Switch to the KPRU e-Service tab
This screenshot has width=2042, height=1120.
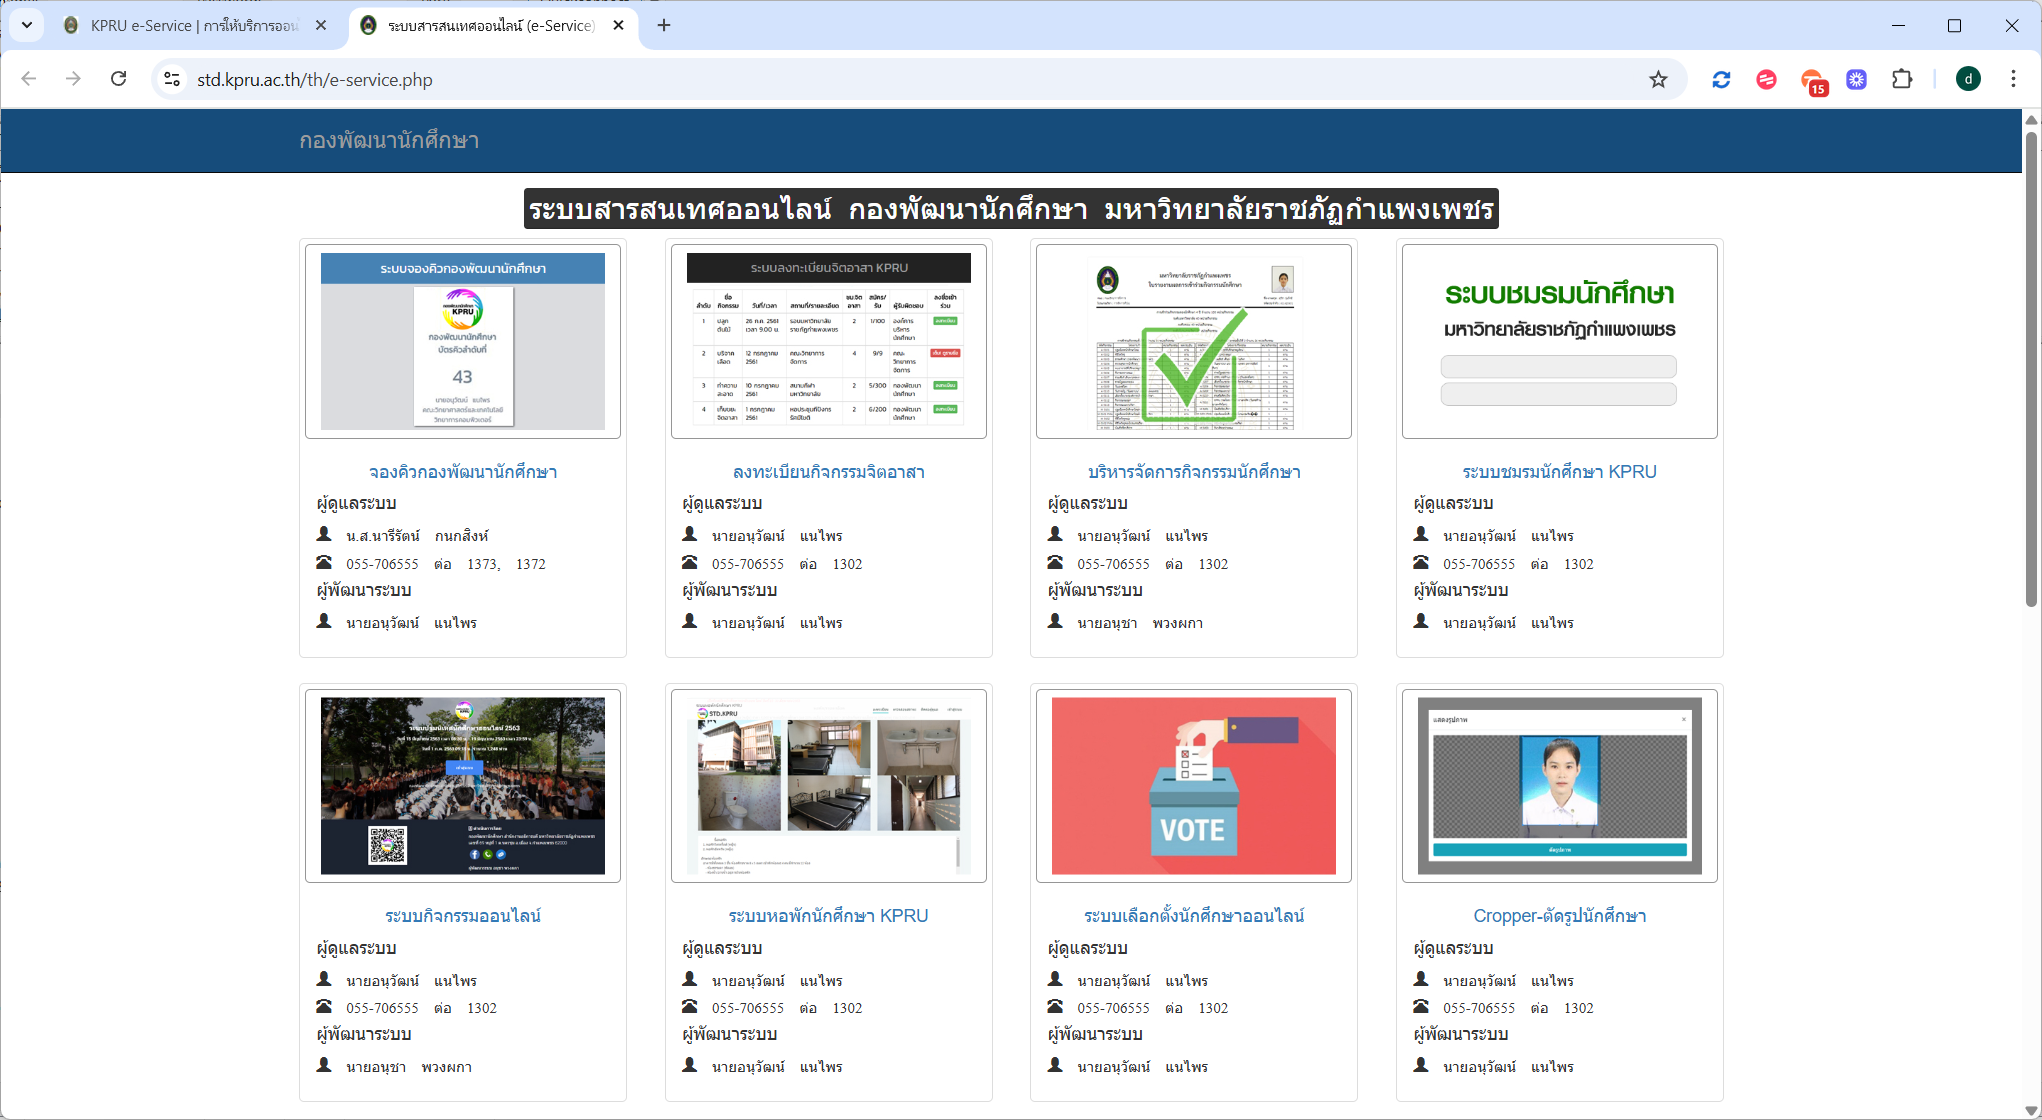coord(190,26)
